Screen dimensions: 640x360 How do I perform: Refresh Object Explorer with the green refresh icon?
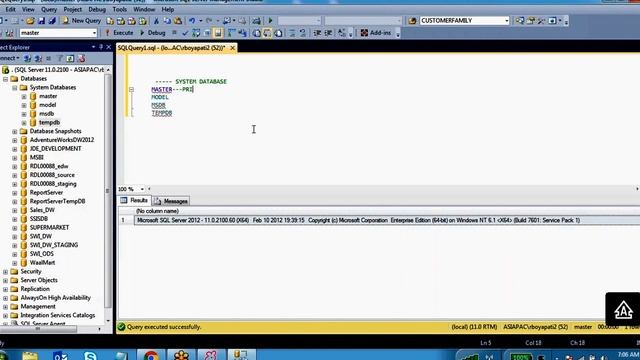[70, 59]
